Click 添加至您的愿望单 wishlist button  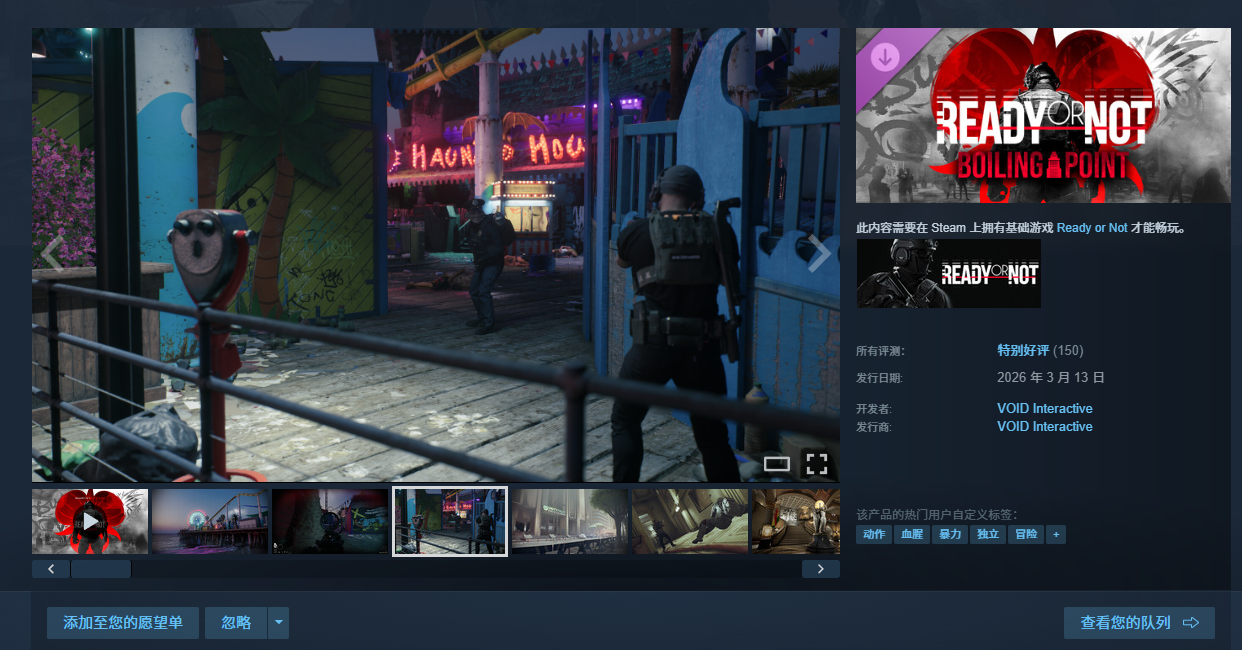123,623
